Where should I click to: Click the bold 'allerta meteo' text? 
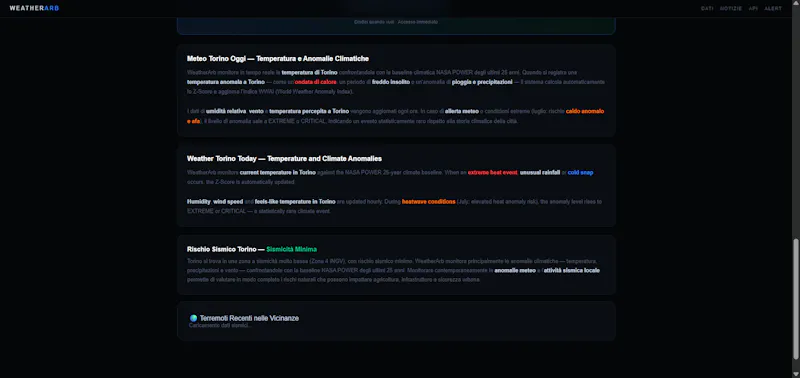[x=461, y=111]
